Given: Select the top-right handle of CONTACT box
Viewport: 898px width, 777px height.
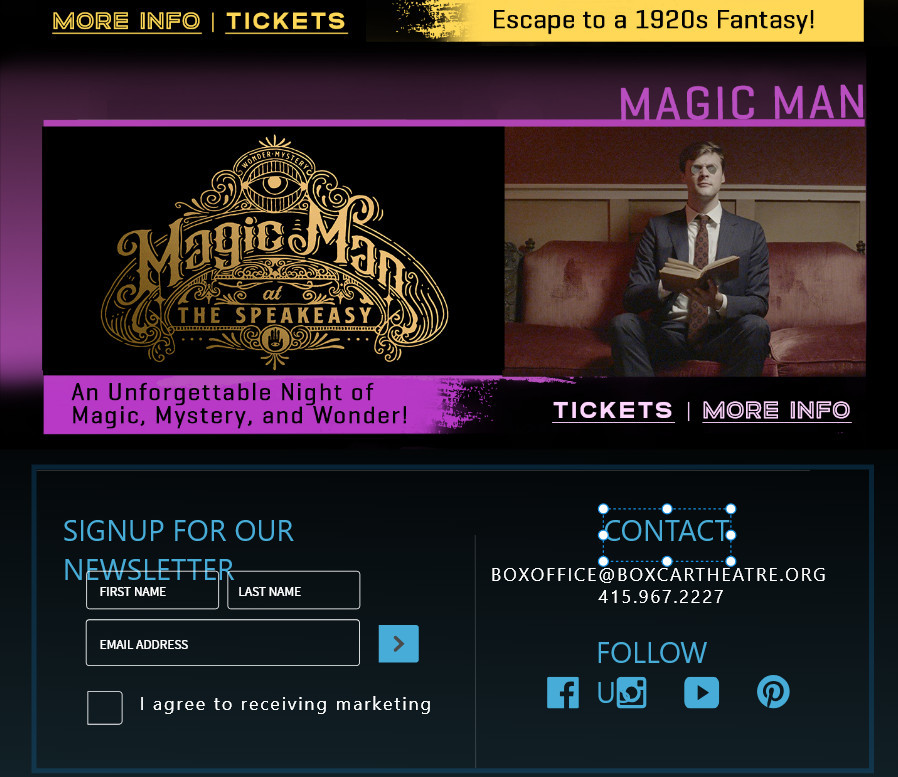Looking at the screenshot, I should [x=731, y=508].
